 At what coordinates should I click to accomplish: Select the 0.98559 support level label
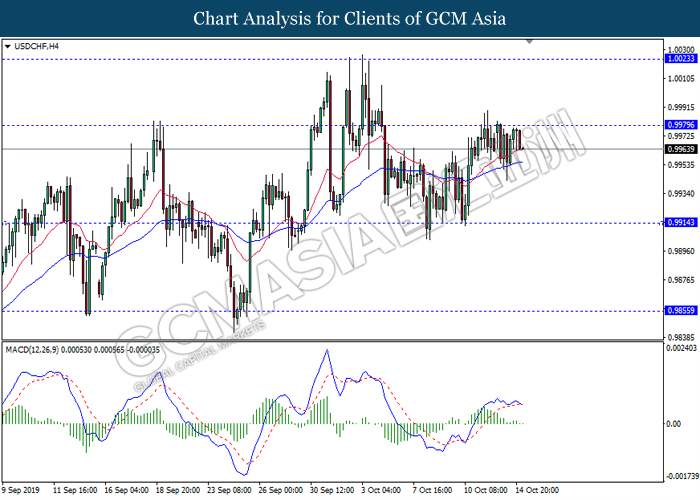click(681, 310)
